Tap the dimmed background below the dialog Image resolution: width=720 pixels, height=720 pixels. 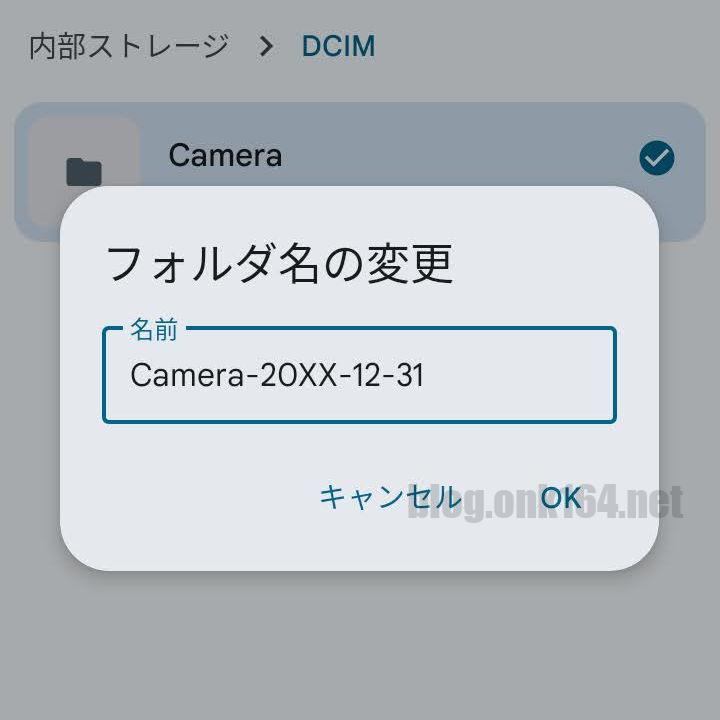[360, 645]
